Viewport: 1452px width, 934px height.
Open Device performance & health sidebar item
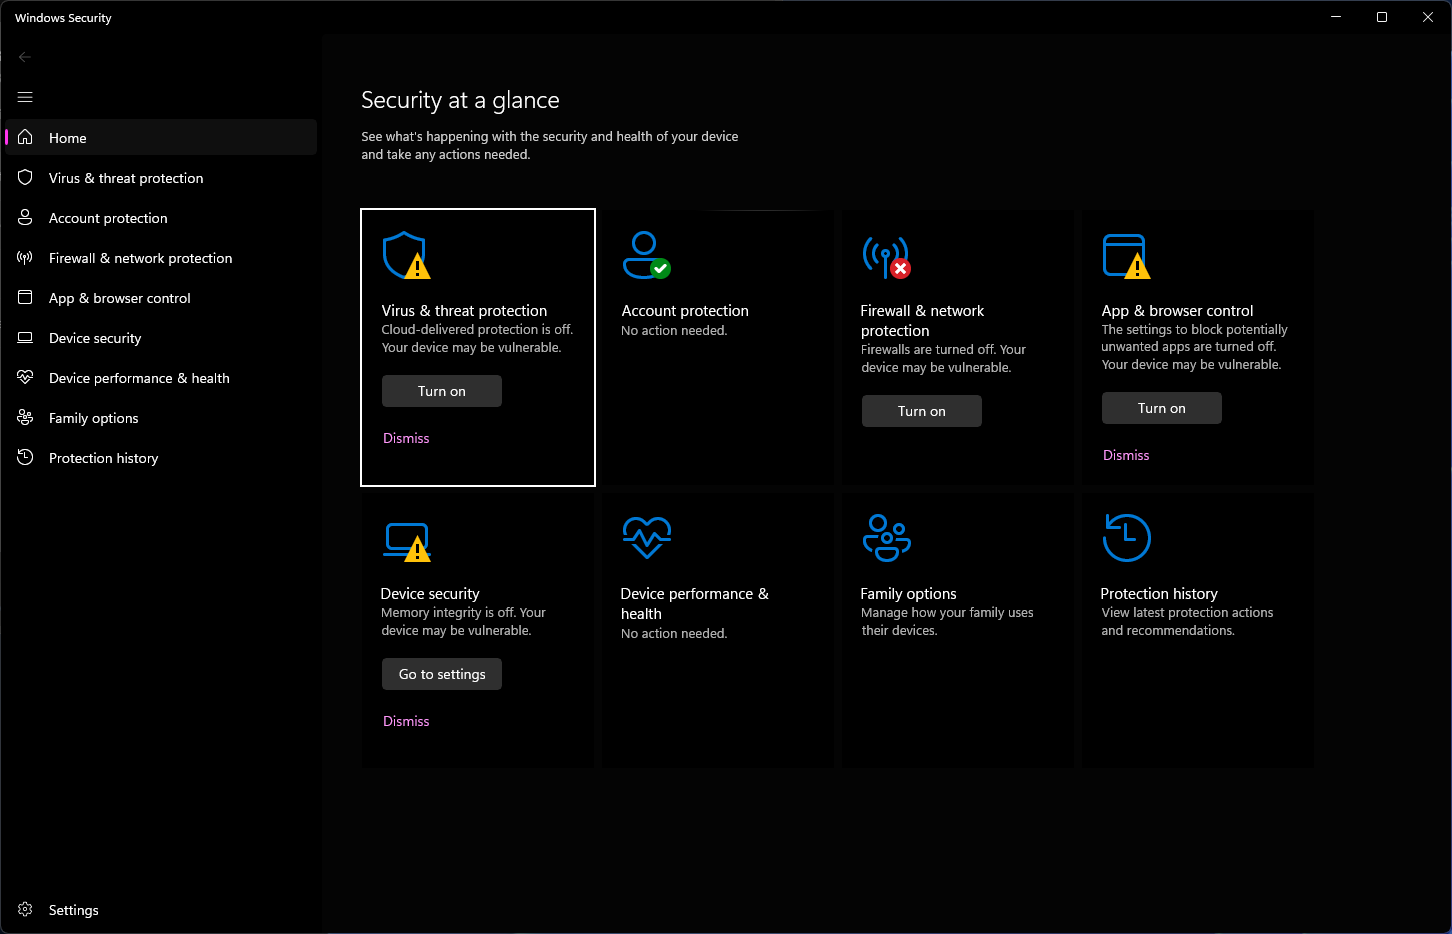(x=161, y=377)
